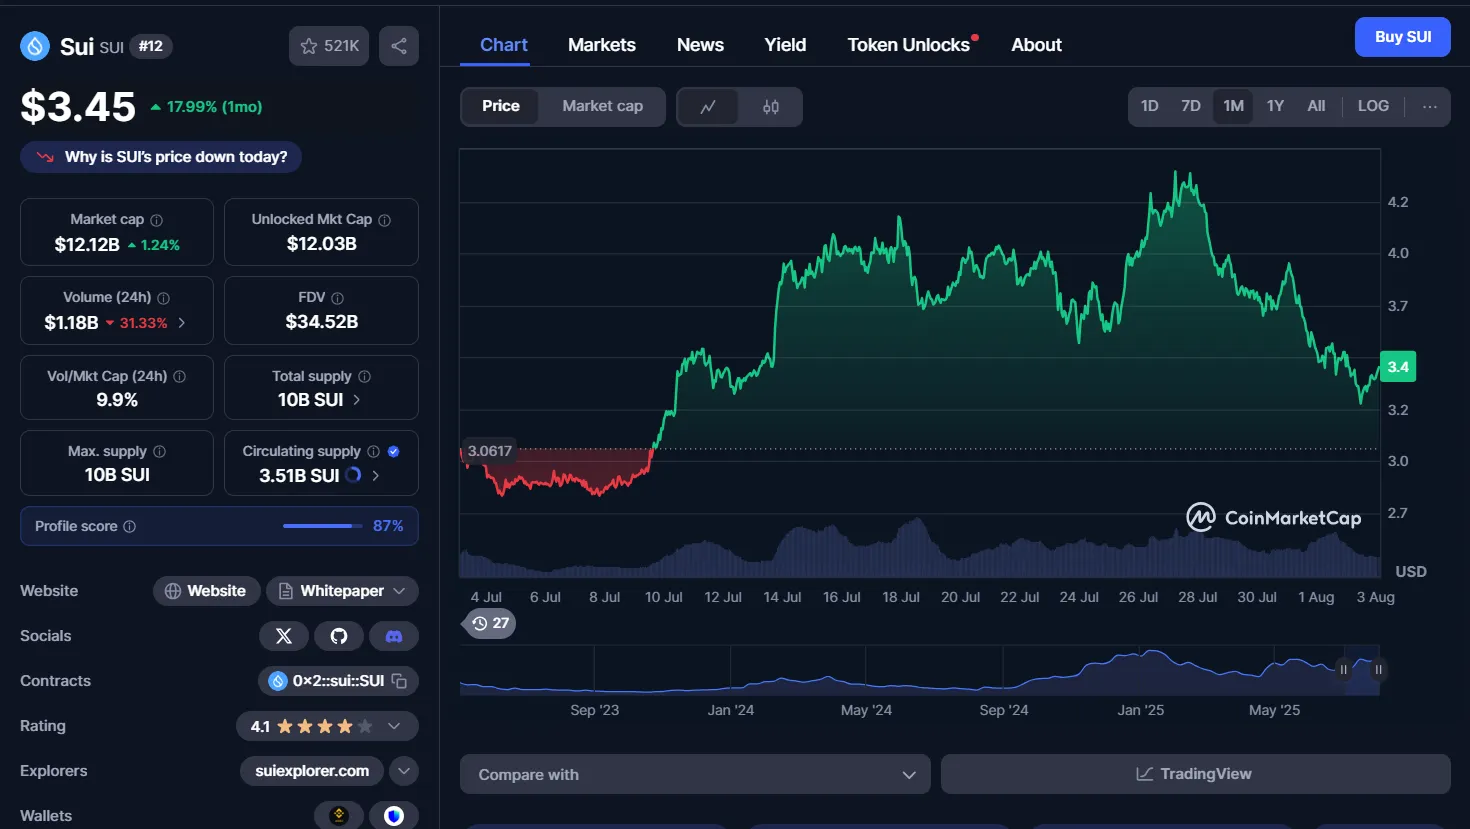
Task: Click the history events 27 badge
Action: (x=491, y=623)
